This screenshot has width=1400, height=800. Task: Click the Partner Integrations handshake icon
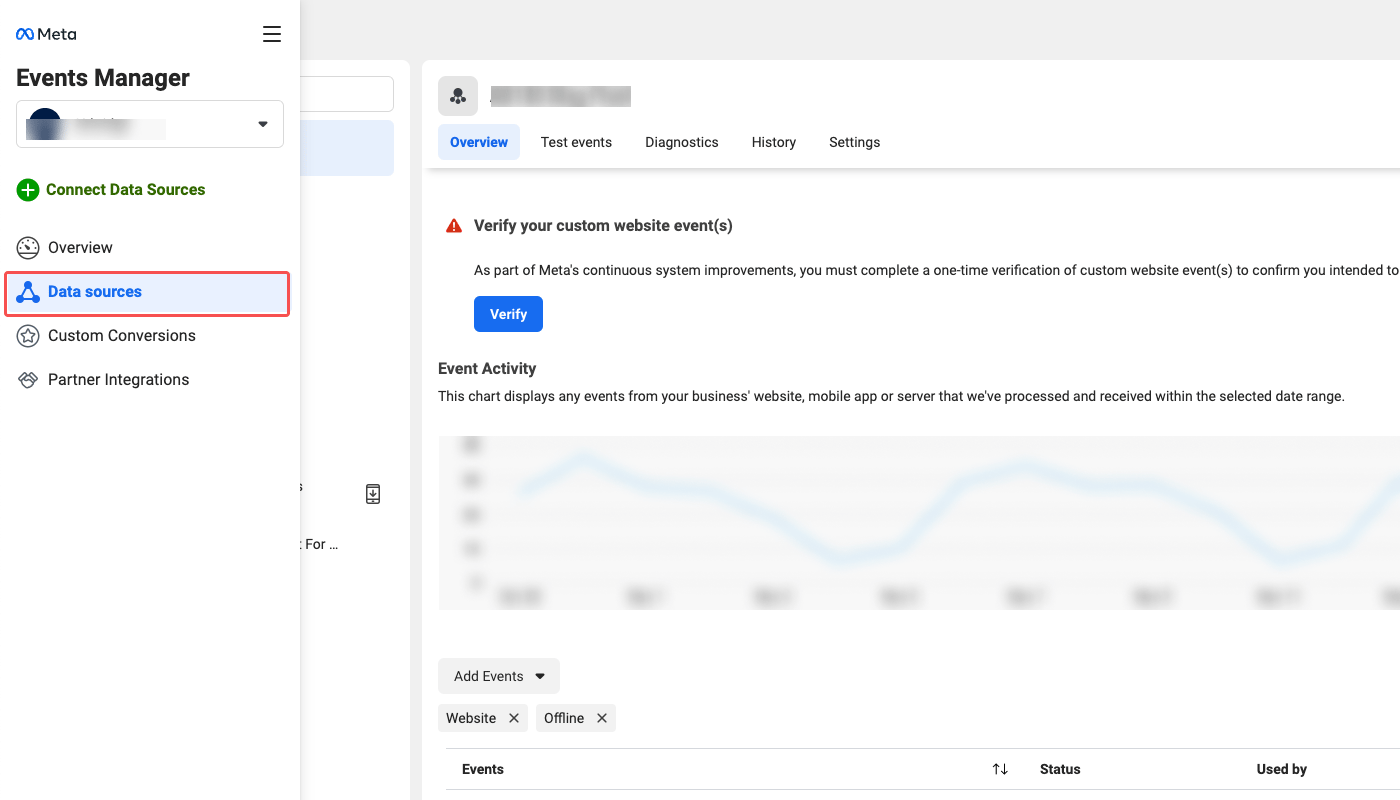28,380
